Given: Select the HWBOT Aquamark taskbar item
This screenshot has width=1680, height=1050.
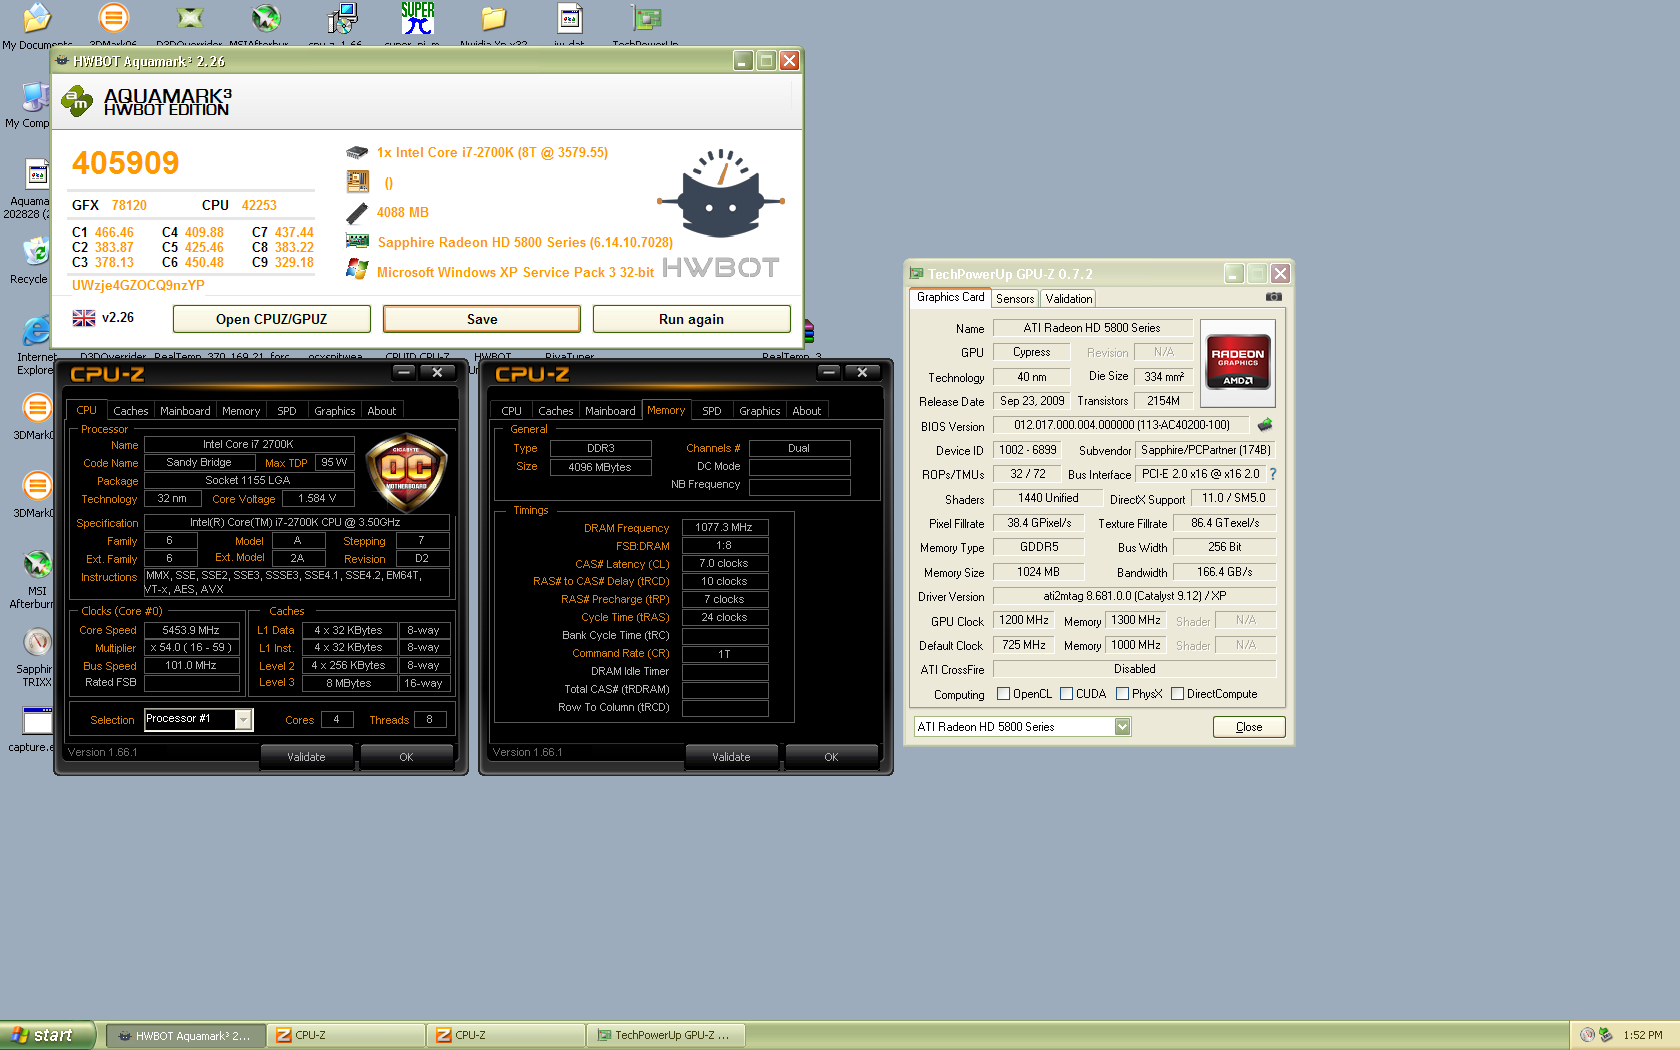Looking at the screenshot, I should (187, 1035).
